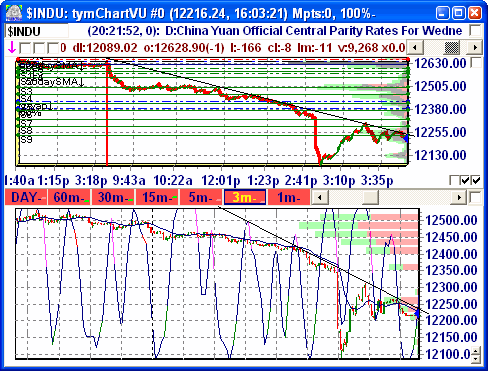Click the timeframe bar scrollbar thumb
The height and width of the screenshot is (371, 488).
point(370,197)
